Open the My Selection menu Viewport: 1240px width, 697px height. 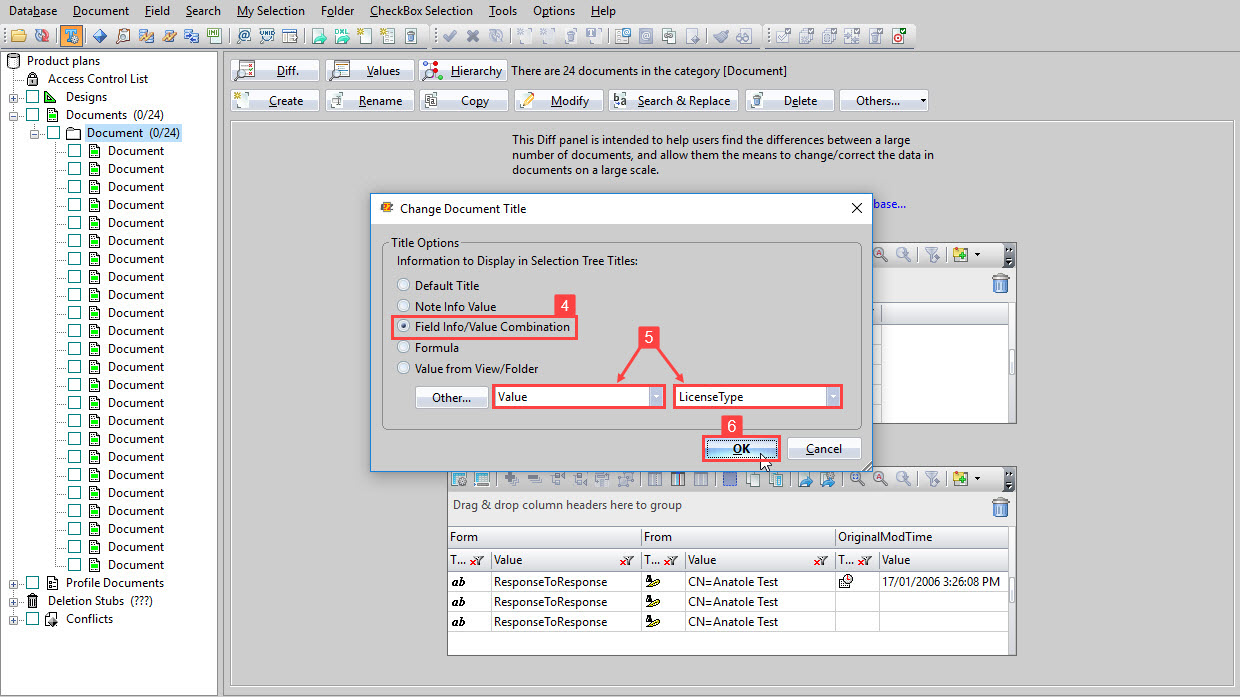pos(270,11)
